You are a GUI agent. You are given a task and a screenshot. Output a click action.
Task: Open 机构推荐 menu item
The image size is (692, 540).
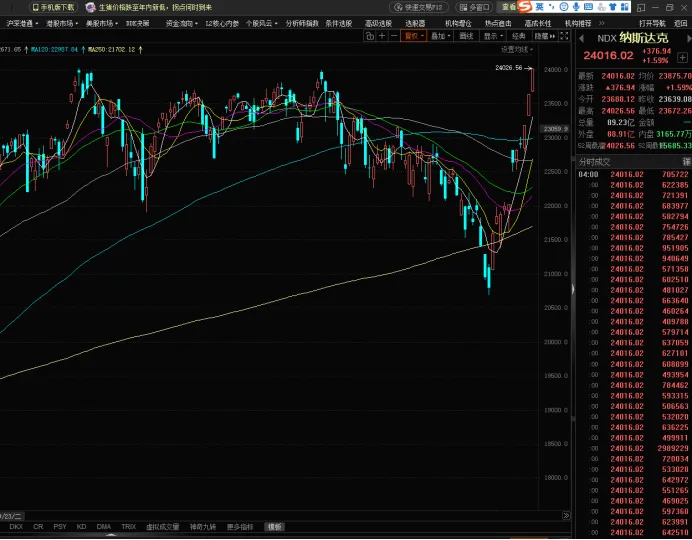[x=578, y=23]
